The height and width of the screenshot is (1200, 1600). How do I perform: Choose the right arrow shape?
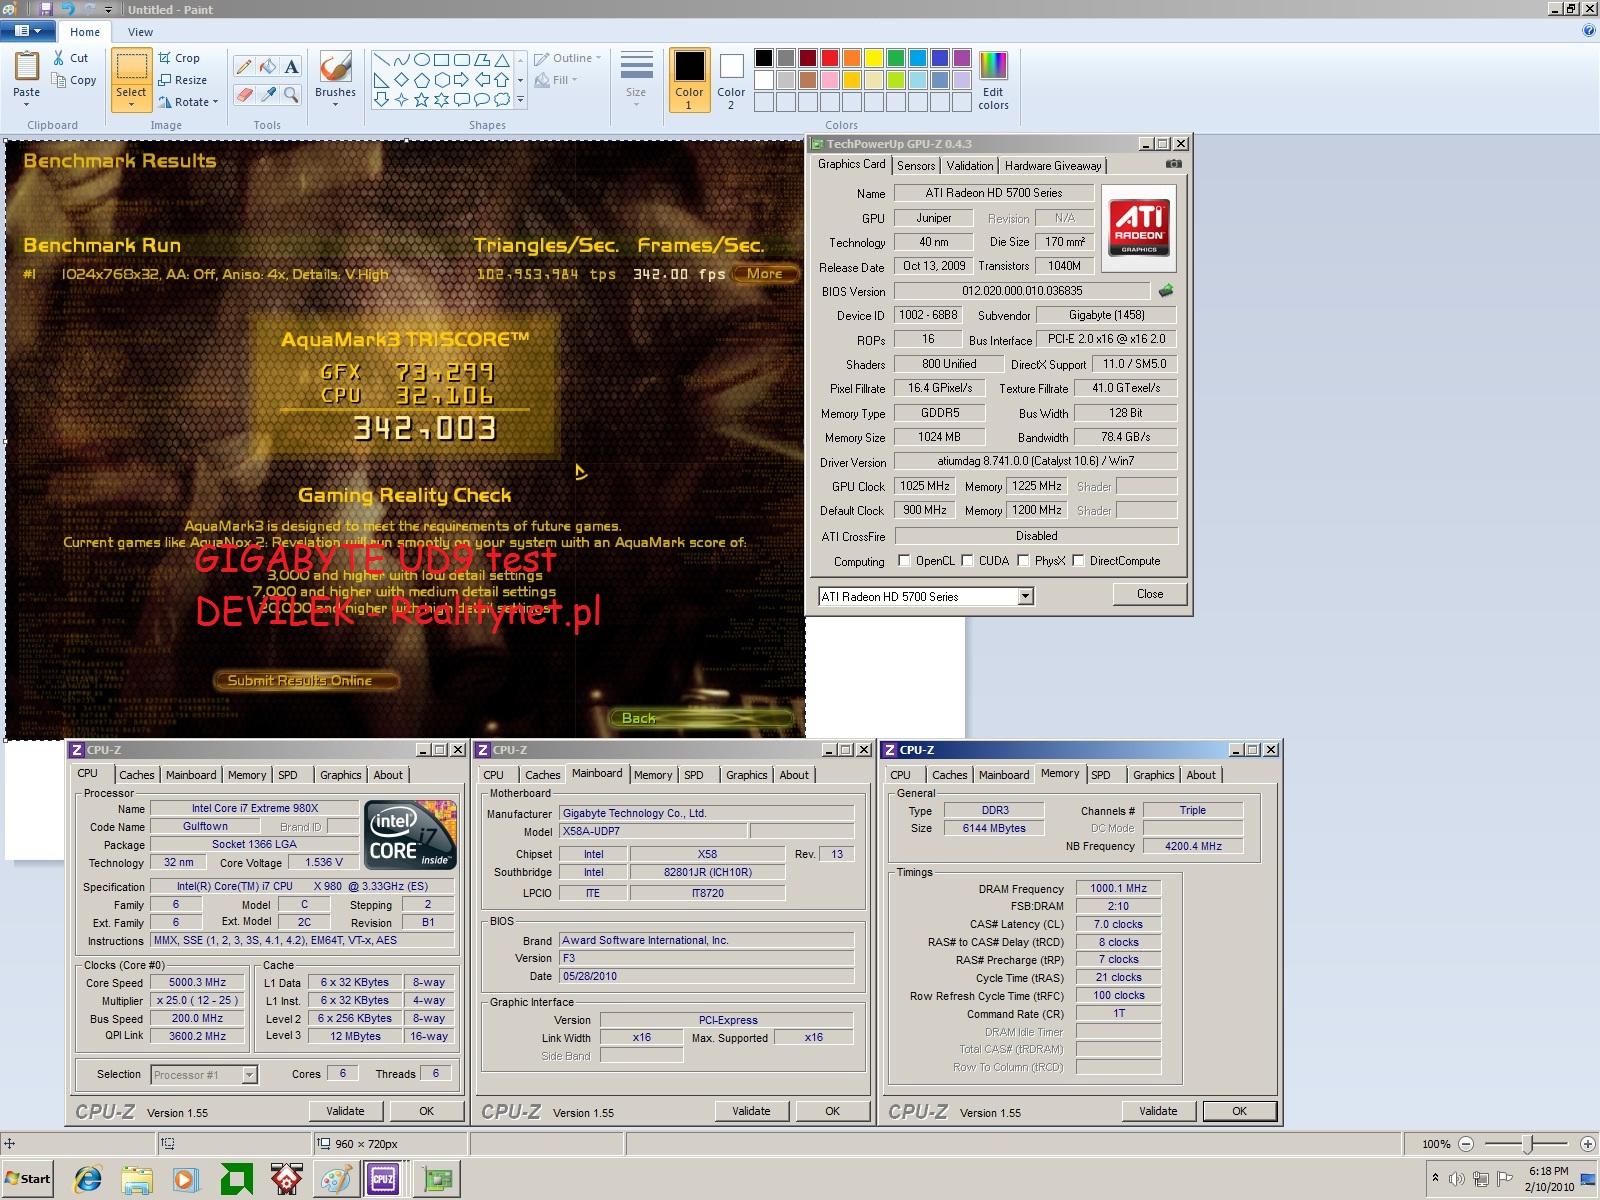(461, 80)
